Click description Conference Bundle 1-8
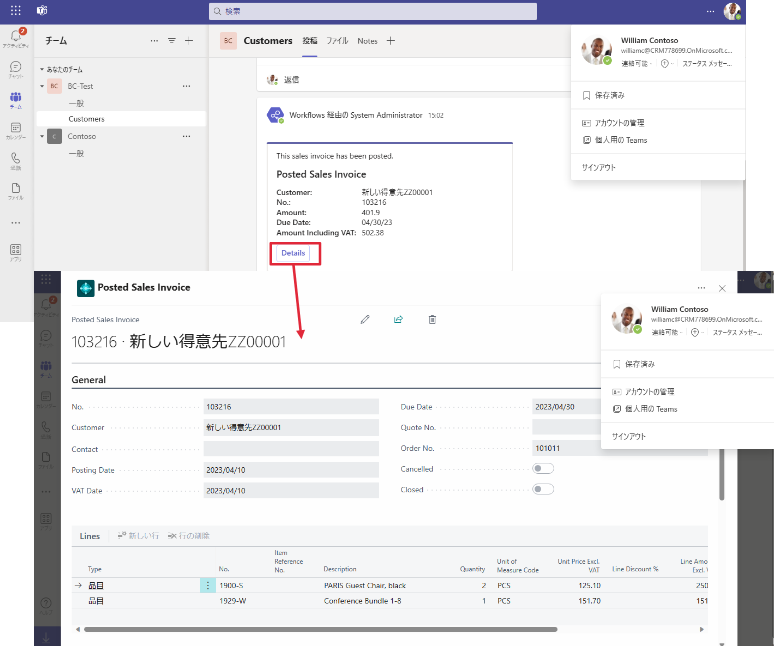774x646 pixels. [x=362, y=601]
